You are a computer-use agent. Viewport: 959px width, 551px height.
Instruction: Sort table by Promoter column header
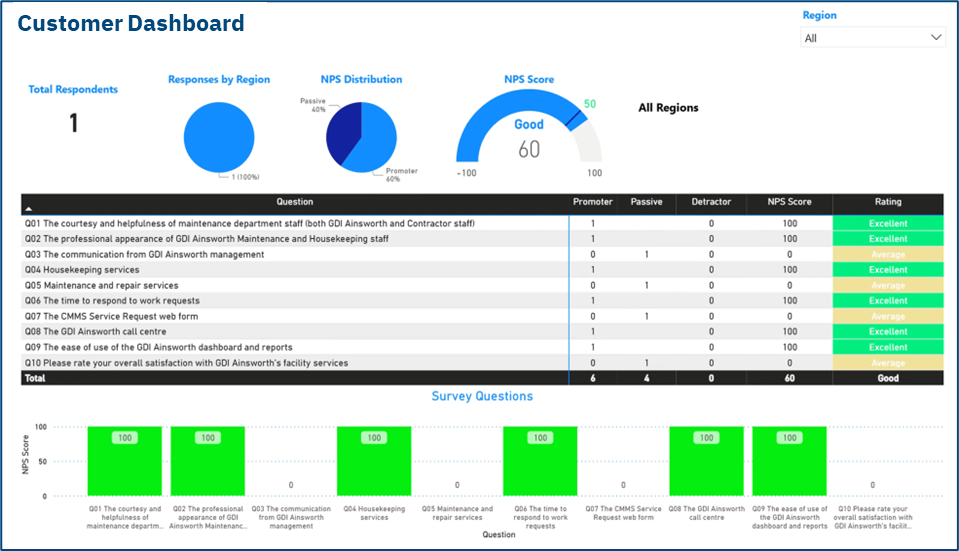tap(592, 202)
